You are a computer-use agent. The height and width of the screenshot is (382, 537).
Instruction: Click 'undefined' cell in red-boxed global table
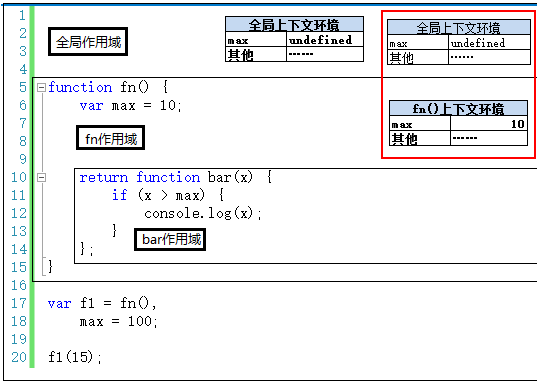[x=478, y=43]
